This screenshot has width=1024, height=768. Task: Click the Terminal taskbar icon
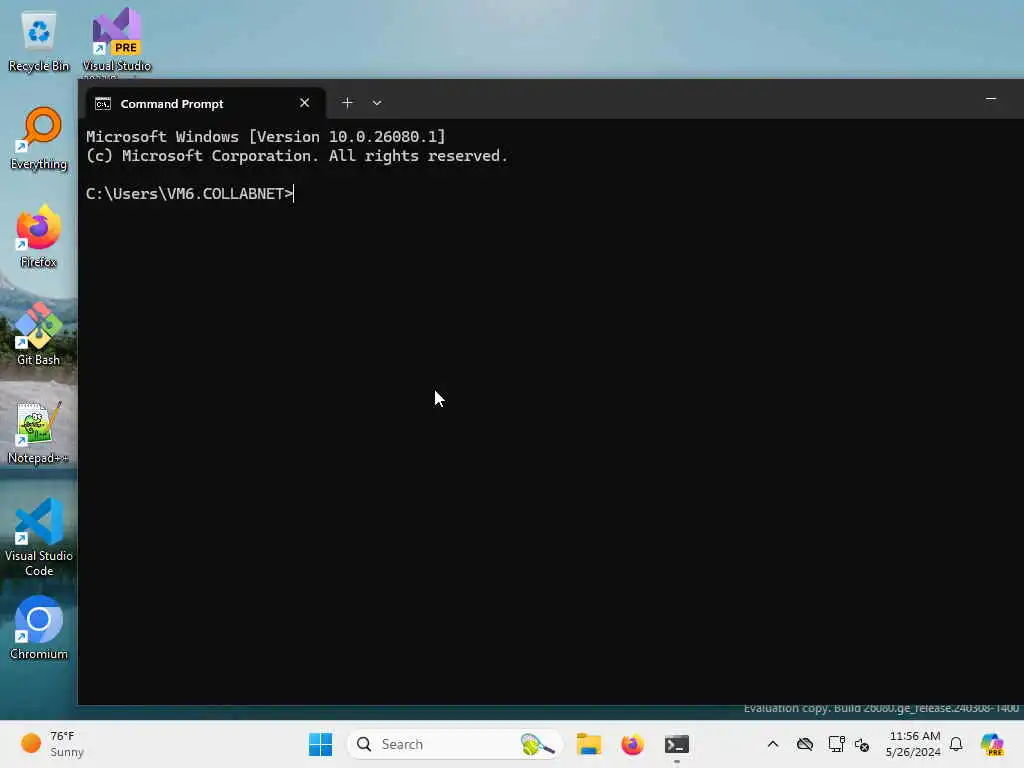(x=677, y=744)
